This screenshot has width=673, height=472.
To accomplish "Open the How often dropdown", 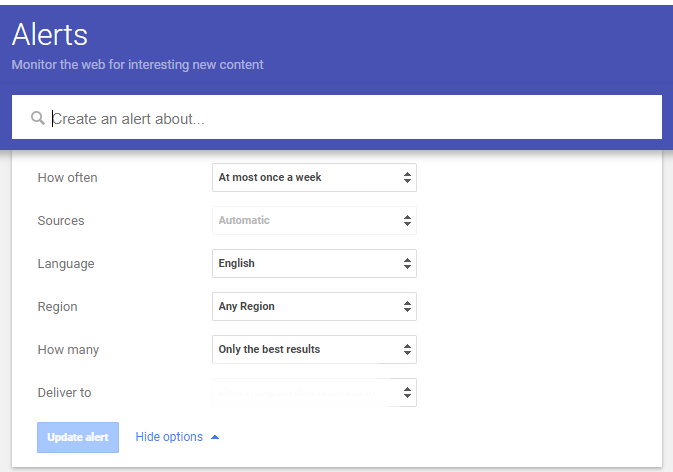I will click(x=314, y=178).
